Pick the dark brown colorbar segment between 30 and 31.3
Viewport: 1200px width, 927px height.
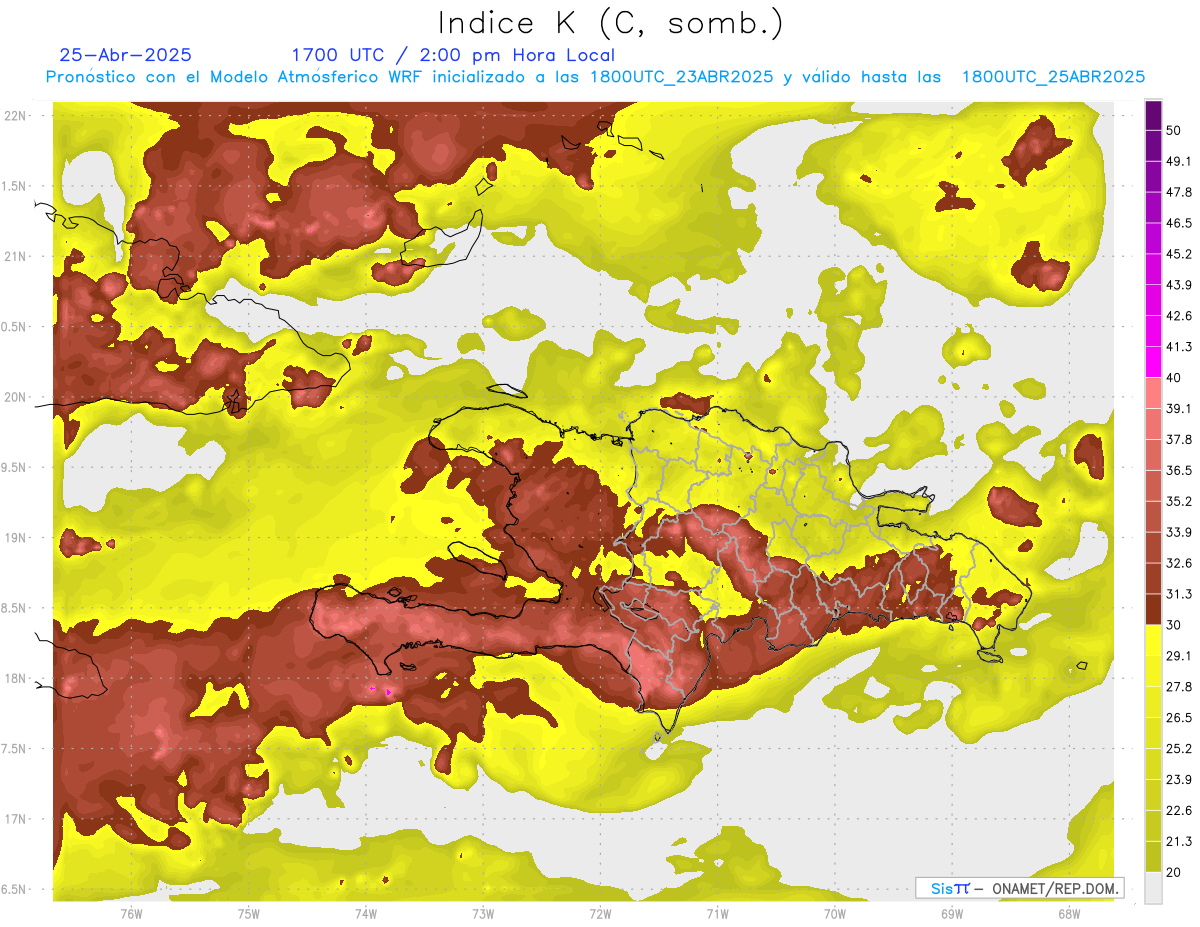point(1154,609)
